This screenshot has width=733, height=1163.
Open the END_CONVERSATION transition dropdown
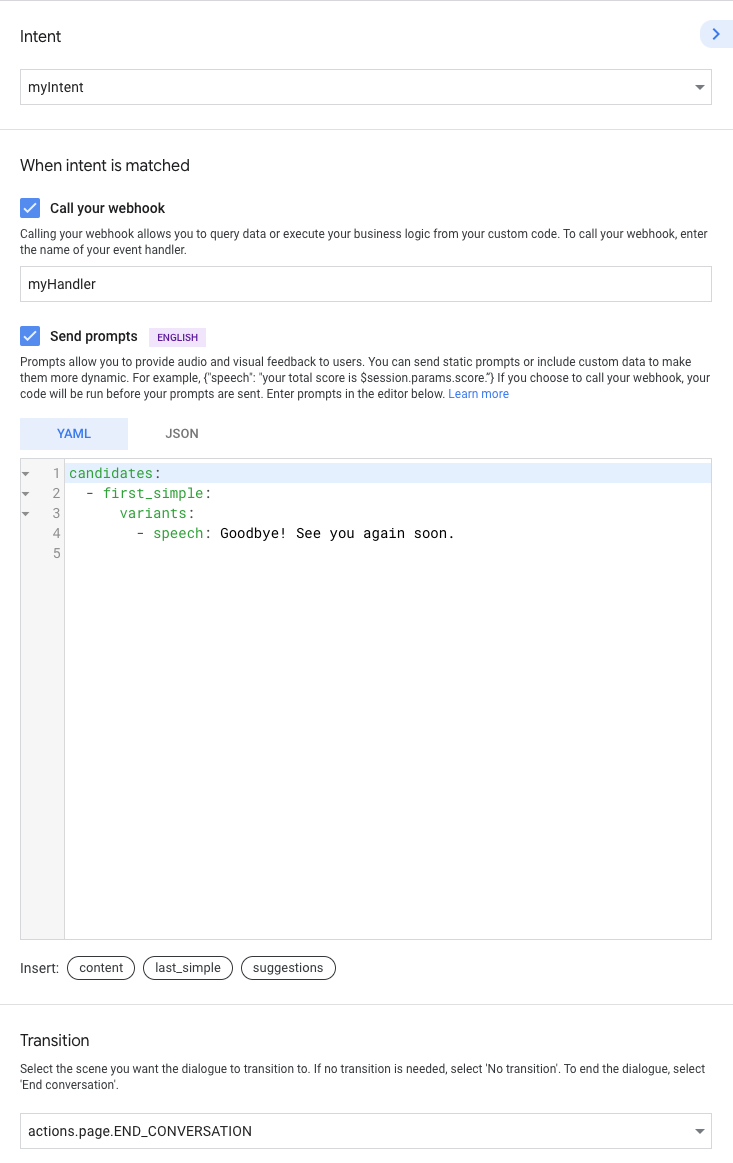point(366,1131)
